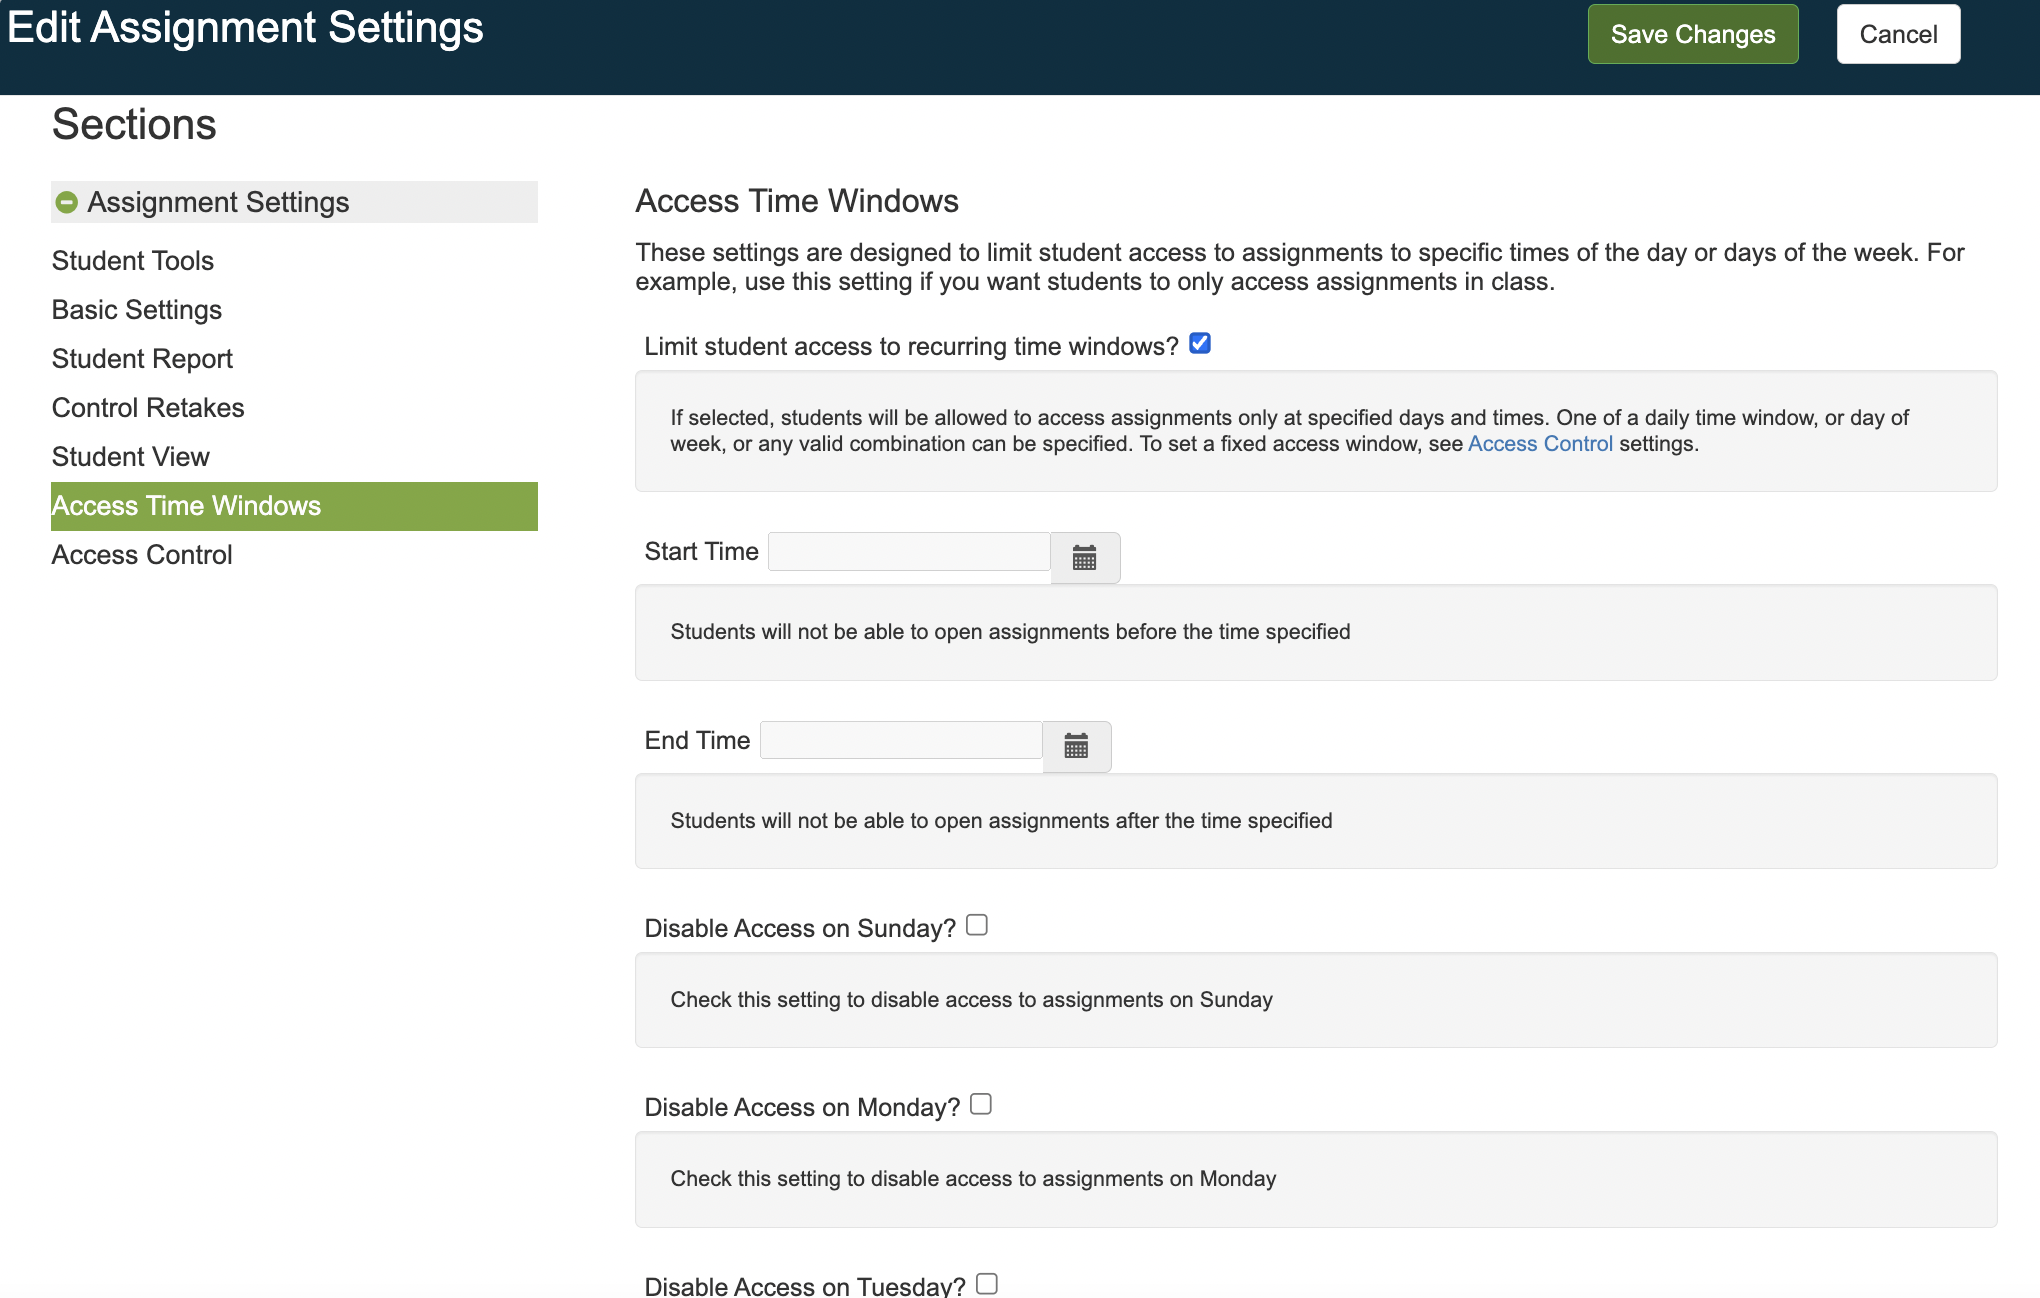Viewport: 2040px width, 1298px height.
Task: Open the End Time calendar picker
Action: pos(1076,746)
